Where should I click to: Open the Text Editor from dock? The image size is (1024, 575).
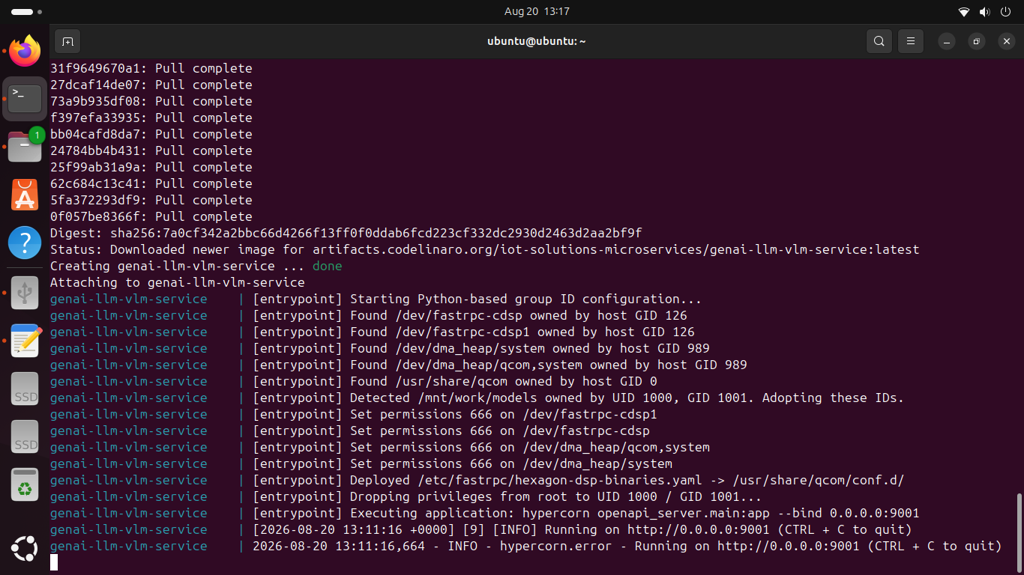25,340
